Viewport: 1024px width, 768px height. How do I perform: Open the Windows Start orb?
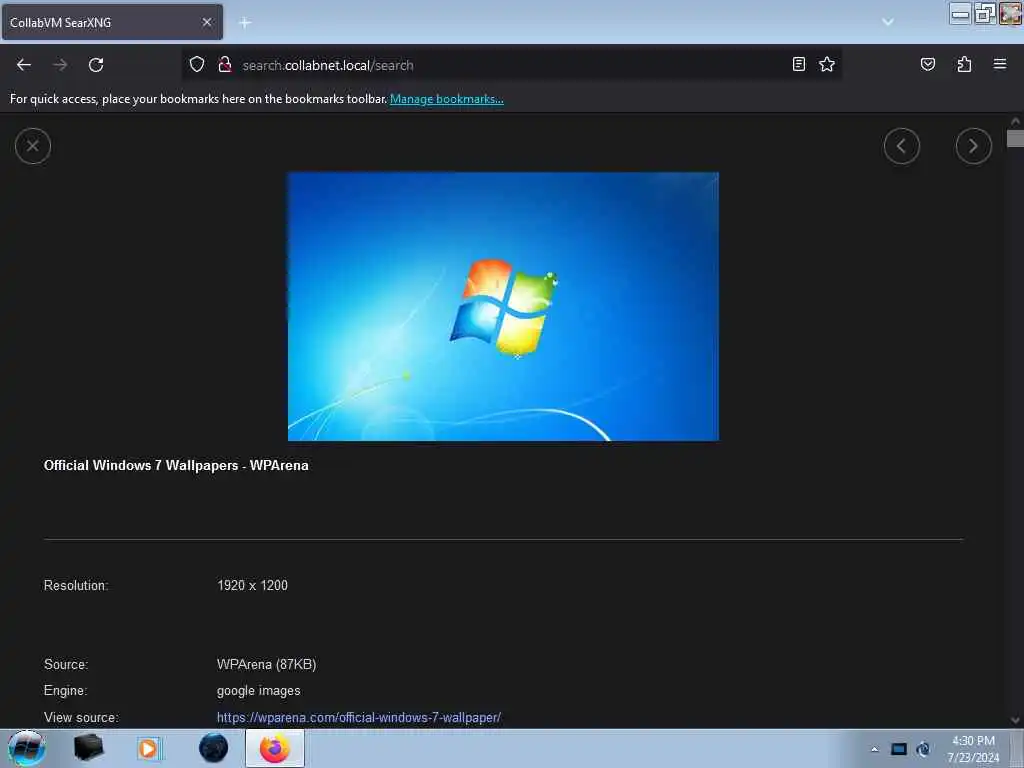point(27,748)
